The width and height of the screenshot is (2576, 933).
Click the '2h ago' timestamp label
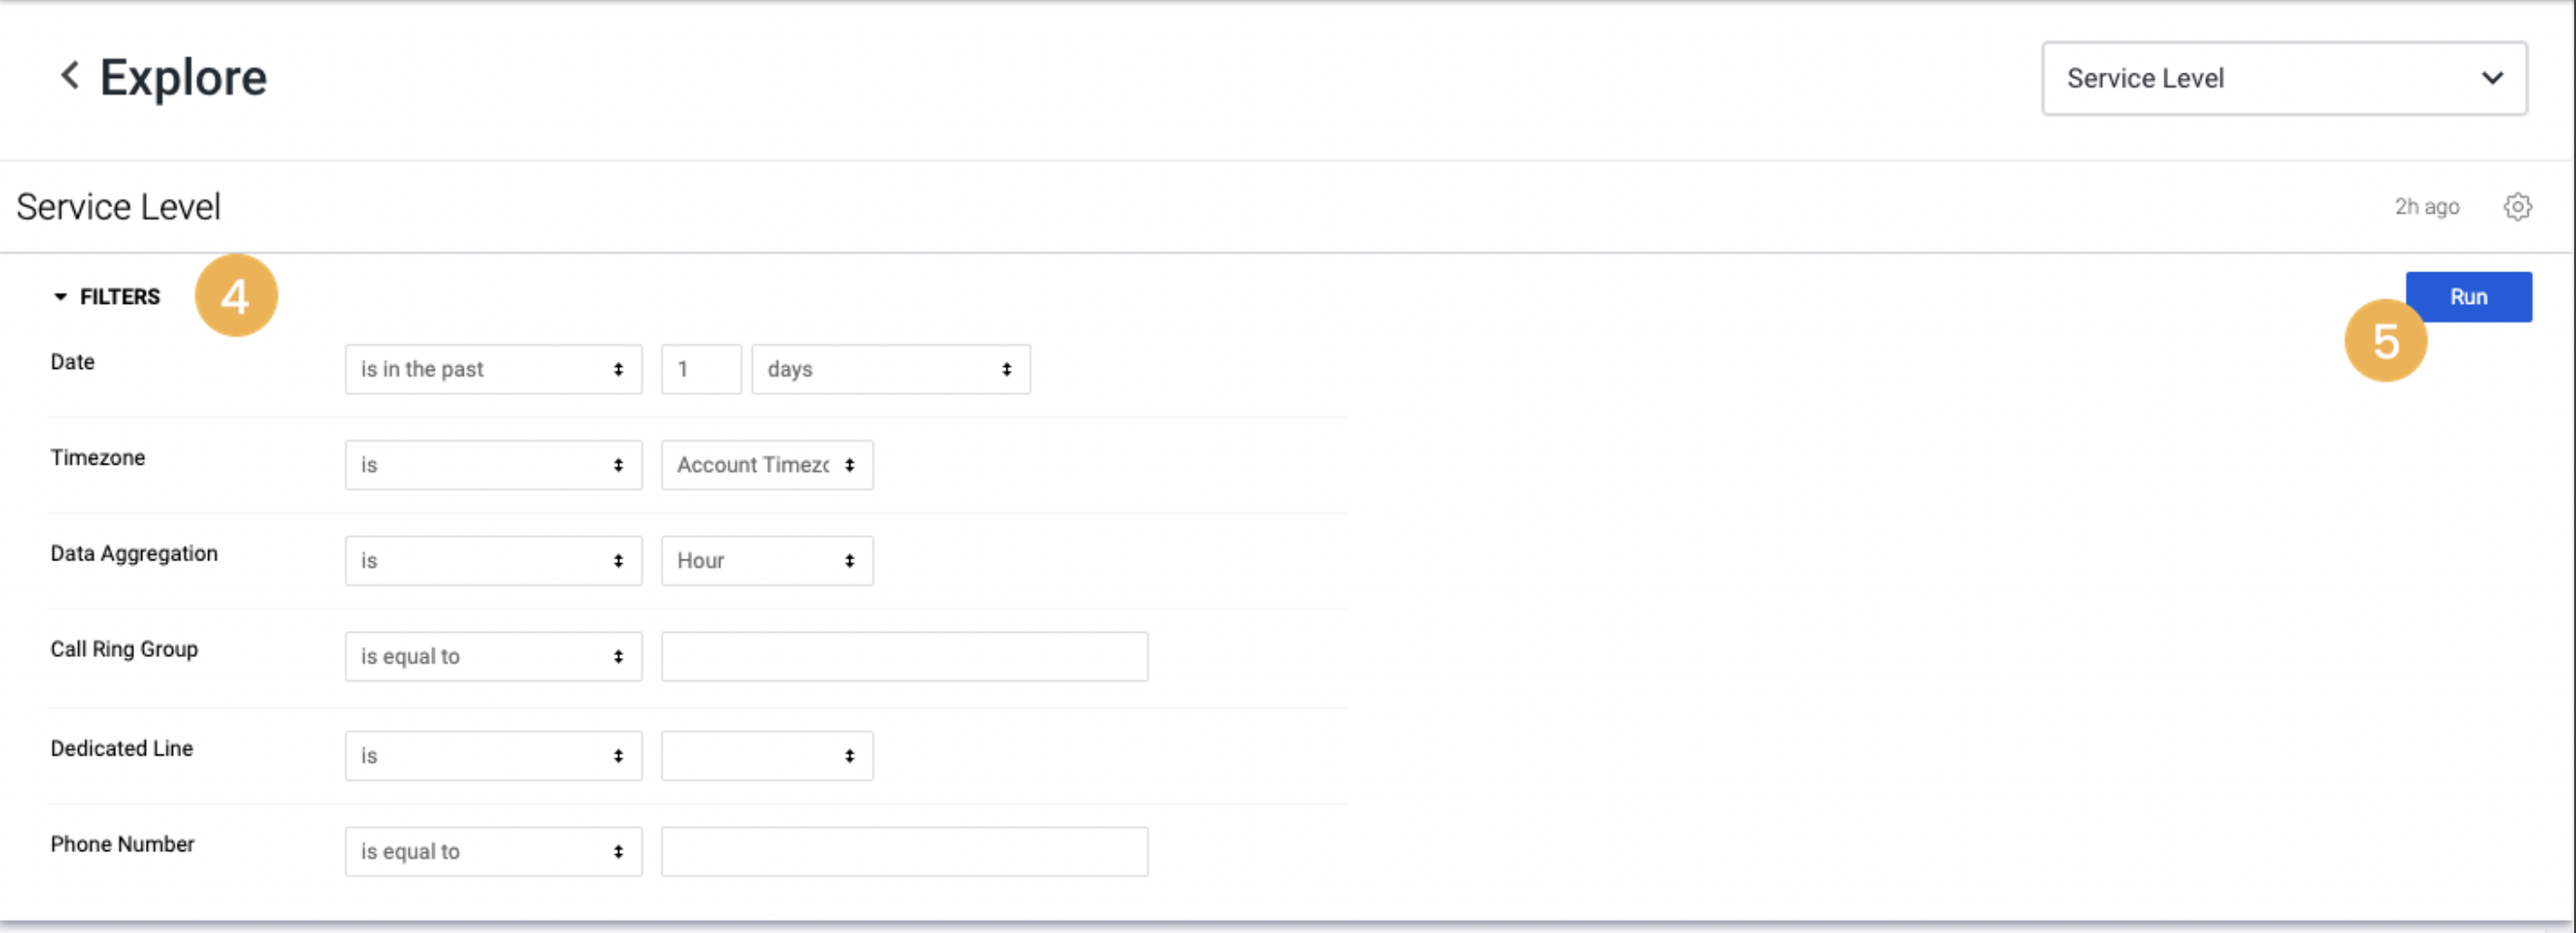click(2428, 207)
